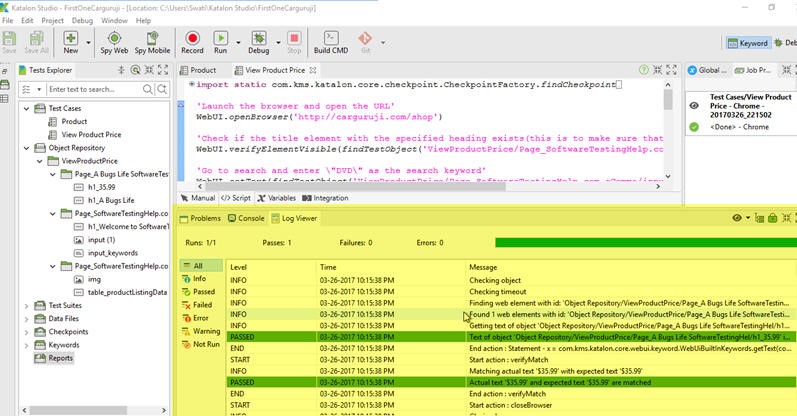
Task: Toggle the Passed log filter
Action: [x=199, y=291]
